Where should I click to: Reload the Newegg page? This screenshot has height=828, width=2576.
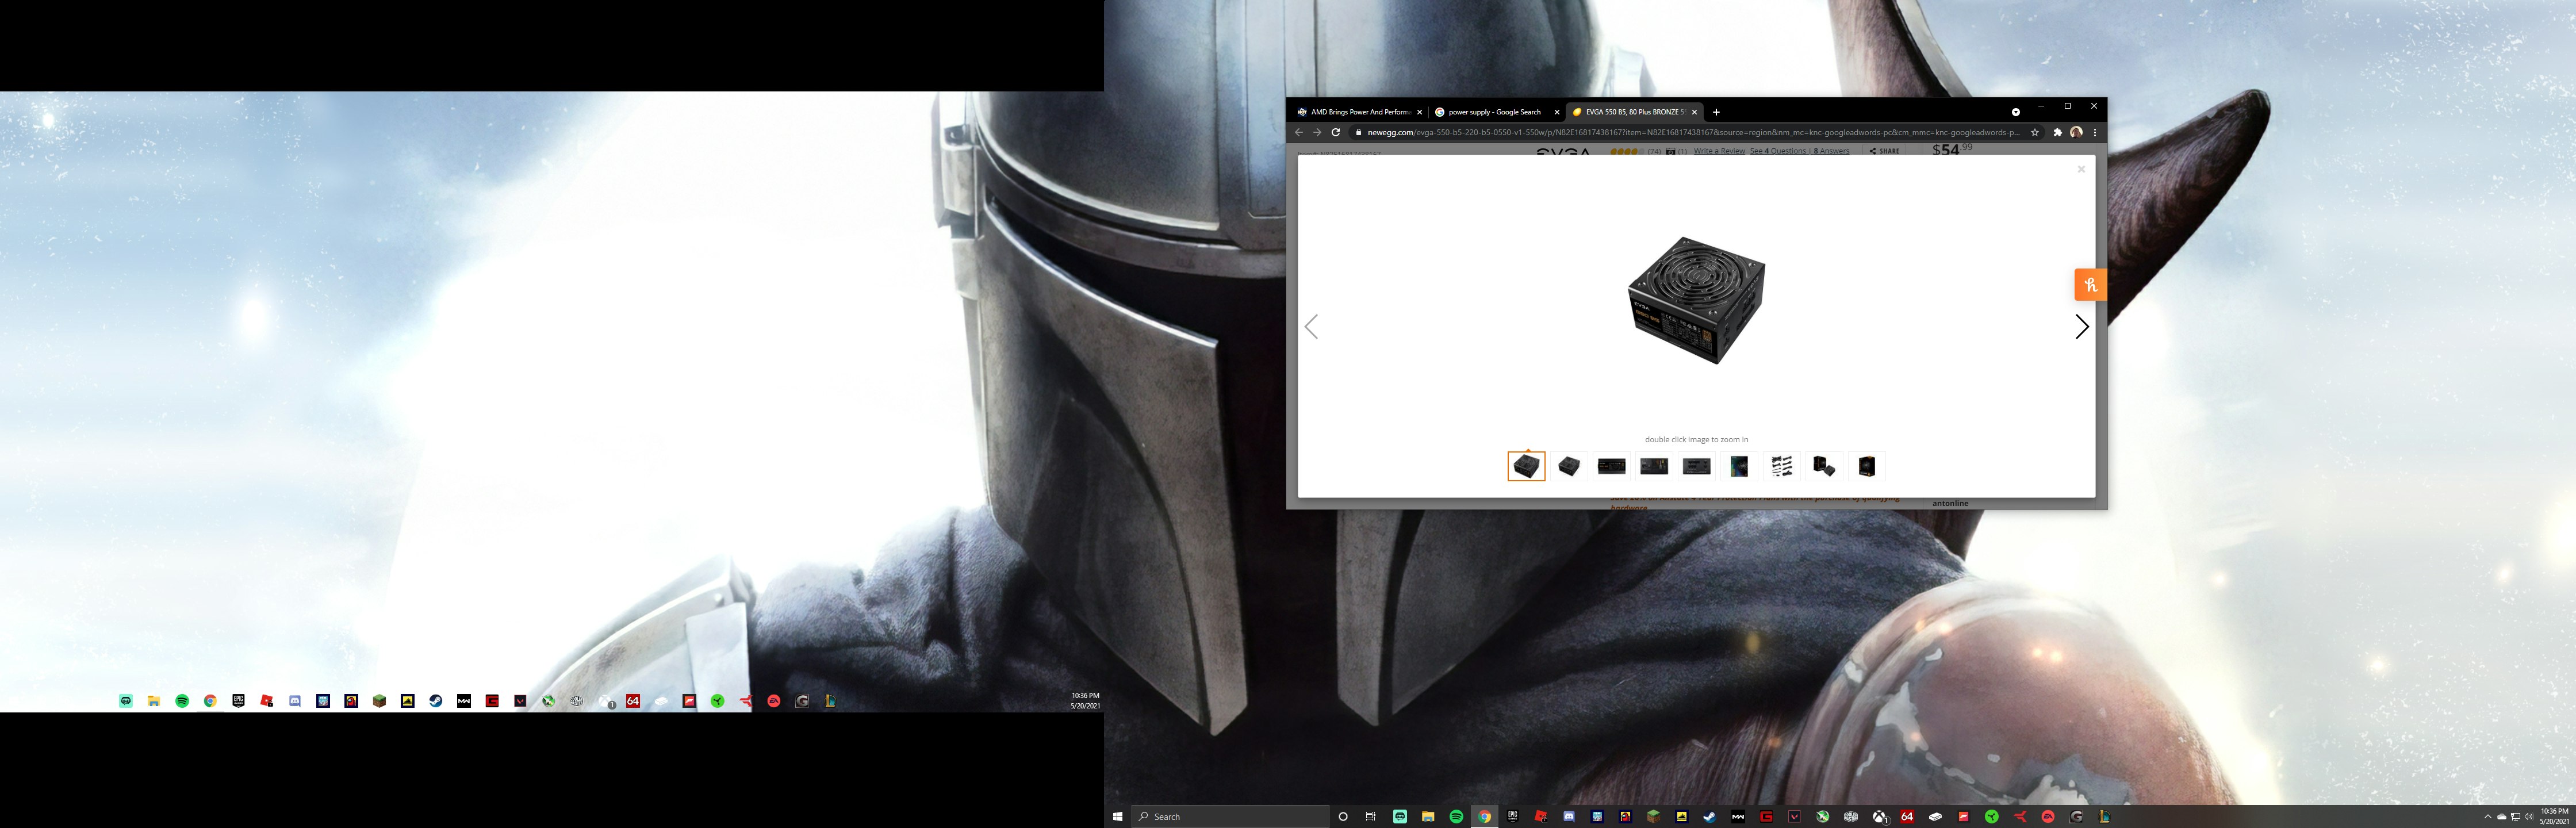click(1335, 132)
